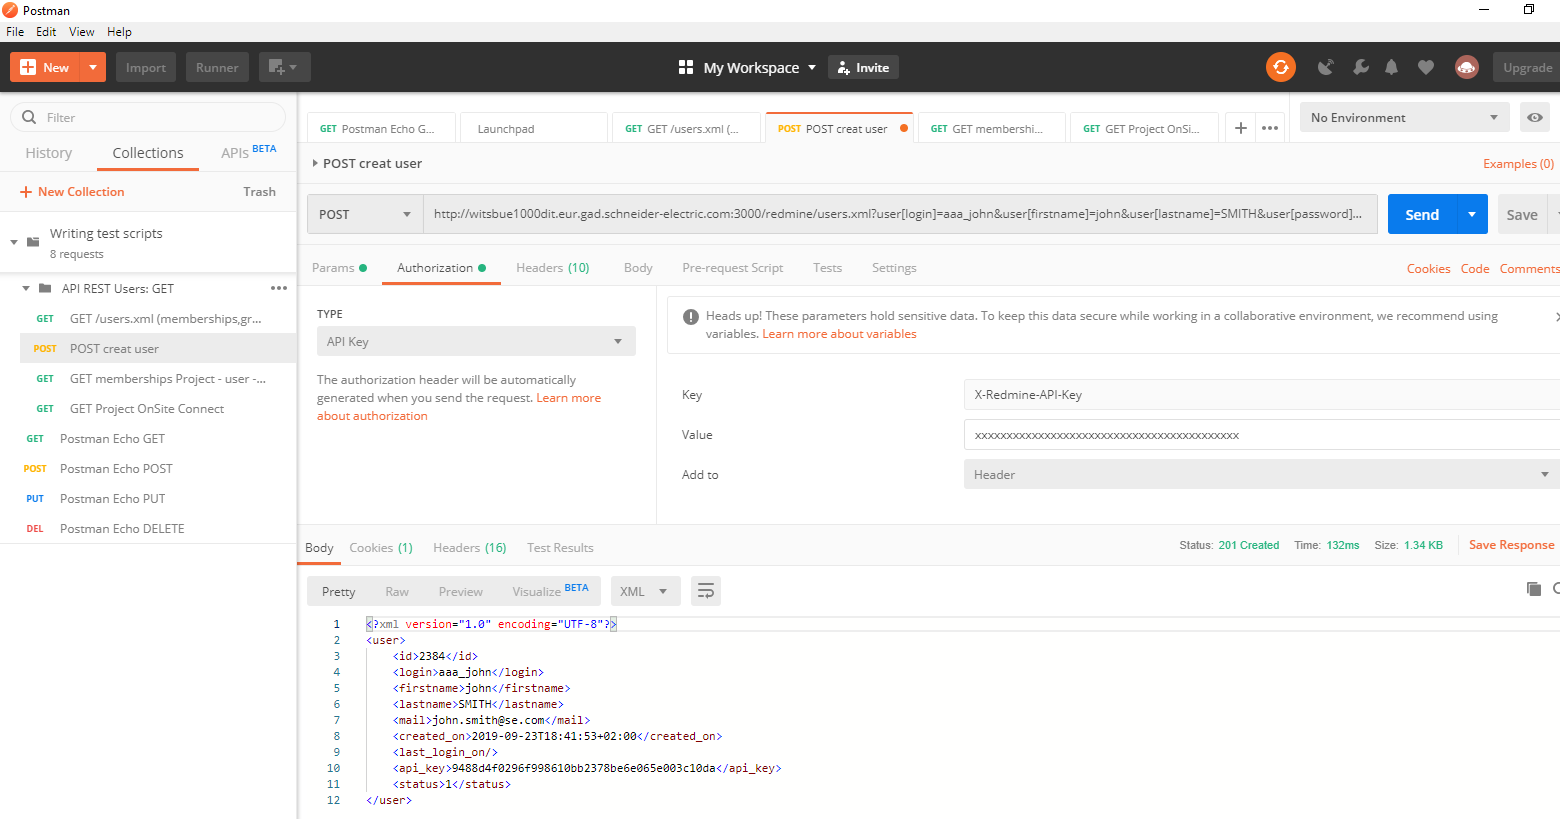Open the Pre-request Script tab
The height and width of the screenshot is (819, 1560).
(x=733, y=268)
